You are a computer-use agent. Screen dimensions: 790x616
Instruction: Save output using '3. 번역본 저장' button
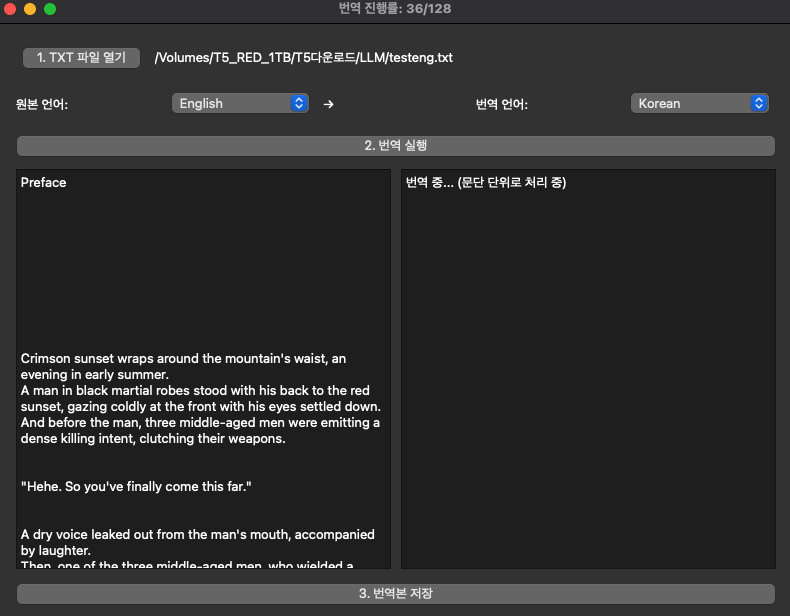[x=395, y=594]
